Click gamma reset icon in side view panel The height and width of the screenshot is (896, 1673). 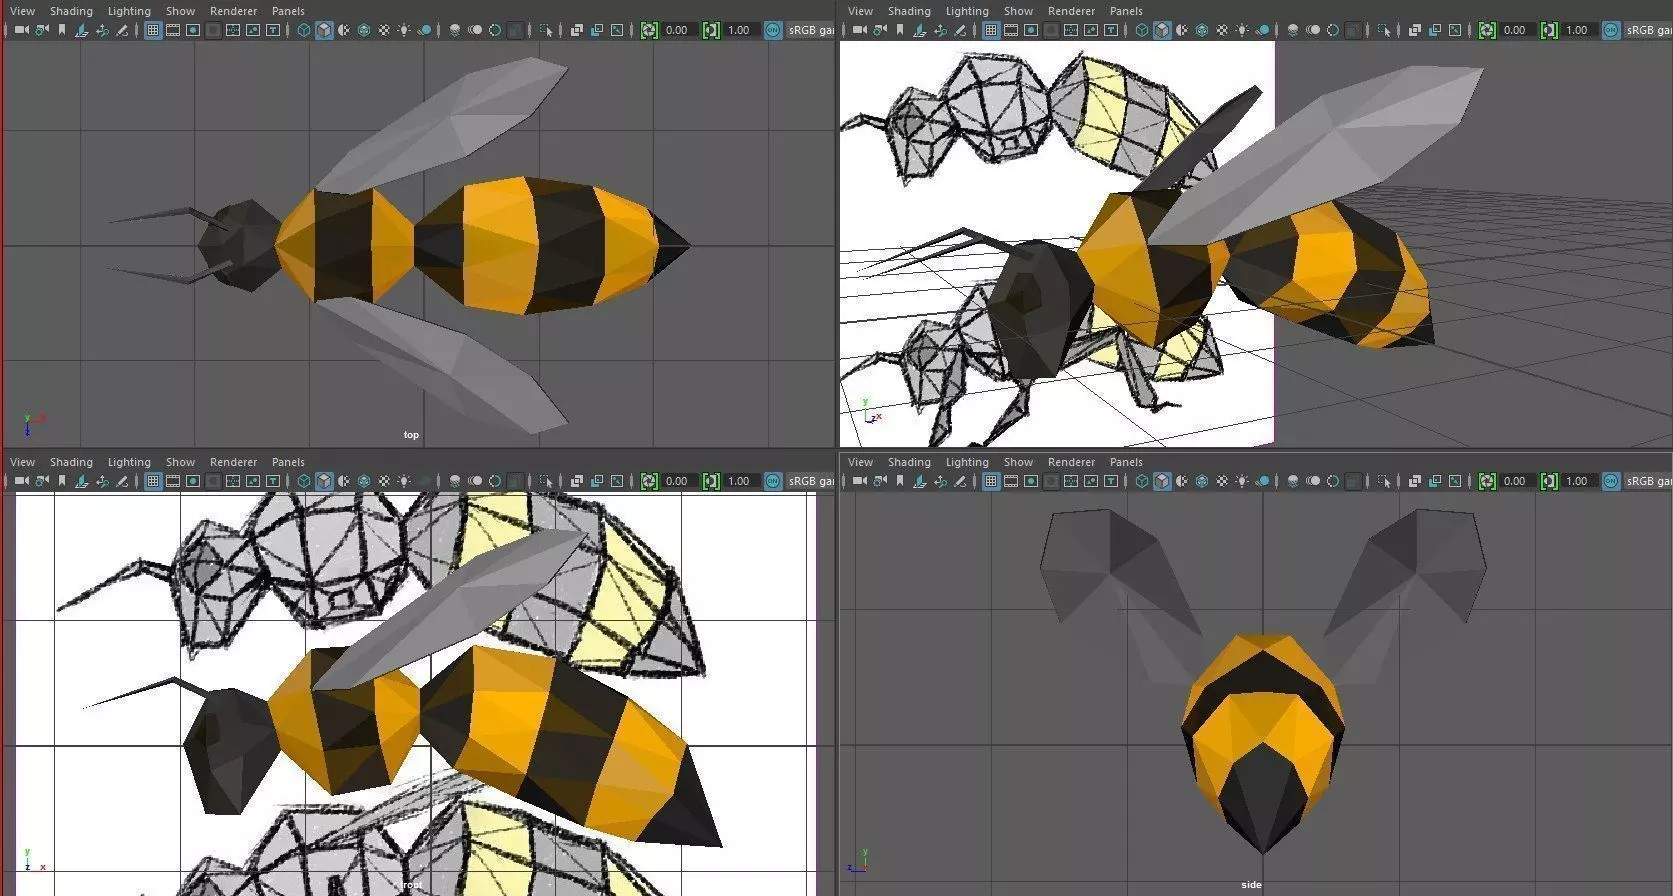1549,481
